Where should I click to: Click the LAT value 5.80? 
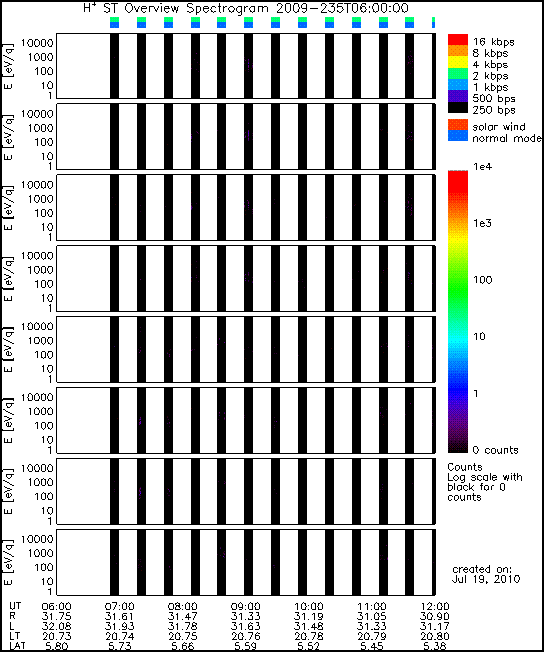pyautogui.click(x=57, y=646)
